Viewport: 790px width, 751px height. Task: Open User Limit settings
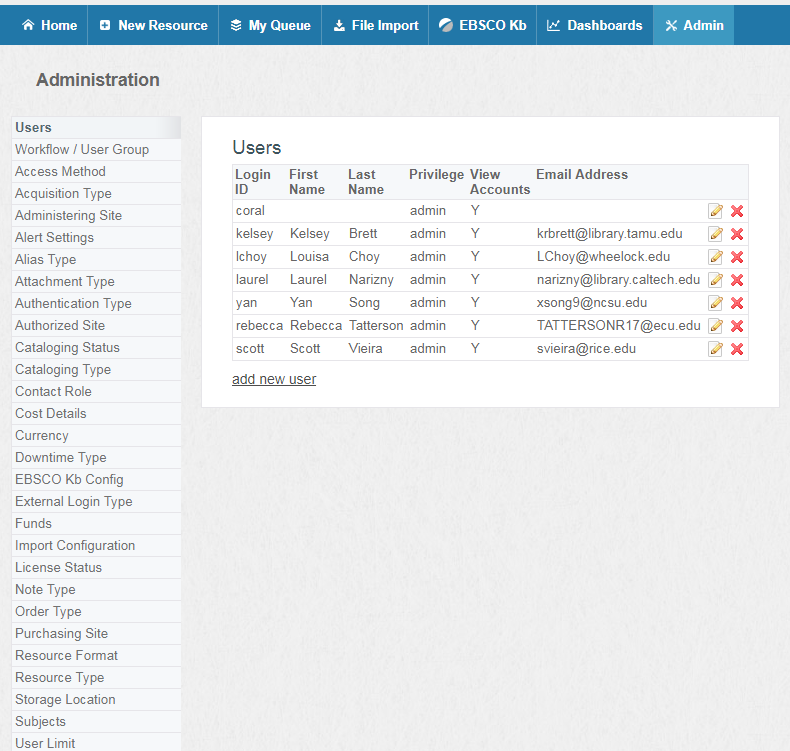[96, 742]
